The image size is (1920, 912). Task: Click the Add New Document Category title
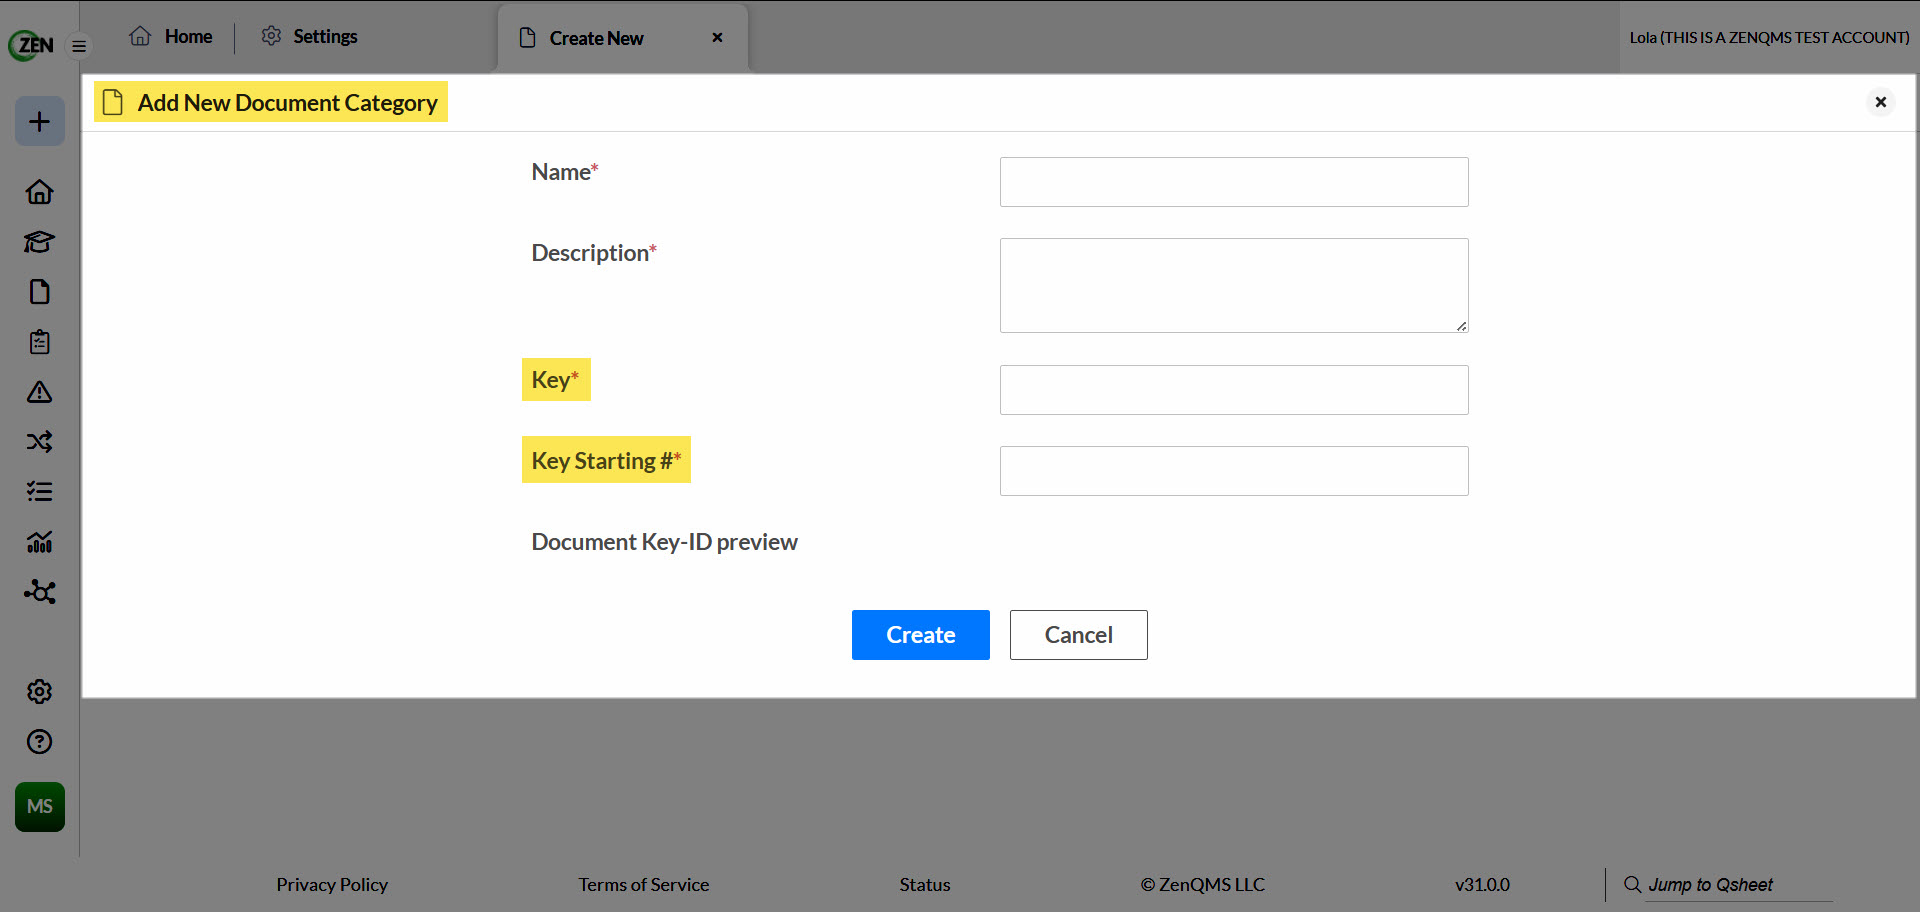[x=287, y=103]
